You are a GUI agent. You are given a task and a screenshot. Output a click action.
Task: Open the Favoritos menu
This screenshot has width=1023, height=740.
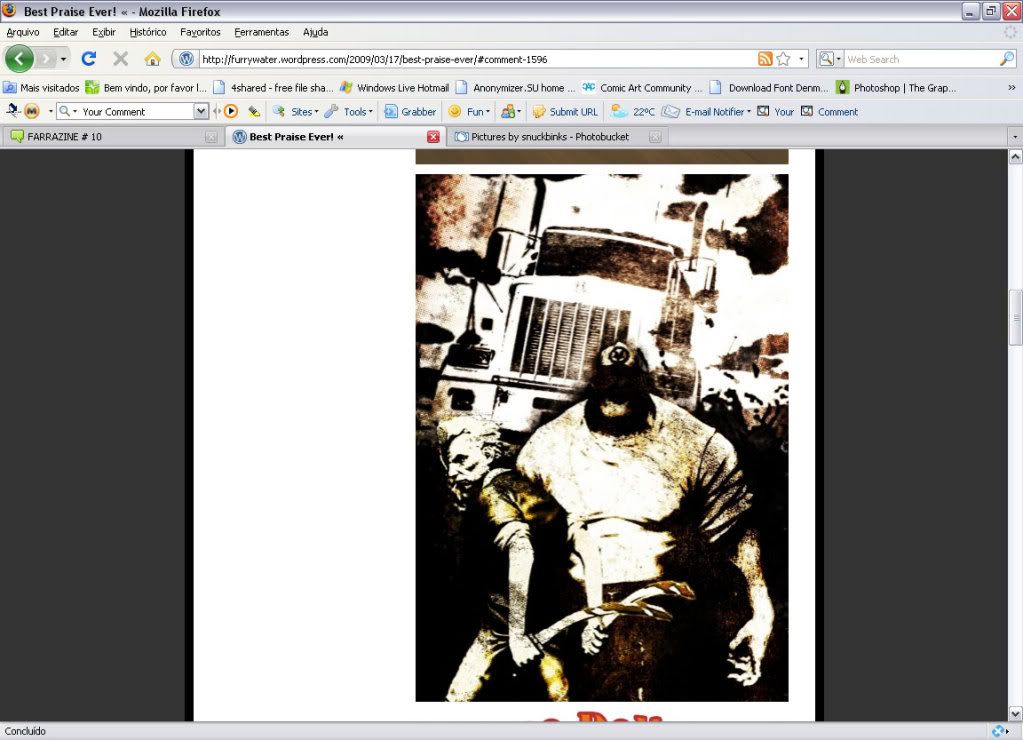[200, 32]
